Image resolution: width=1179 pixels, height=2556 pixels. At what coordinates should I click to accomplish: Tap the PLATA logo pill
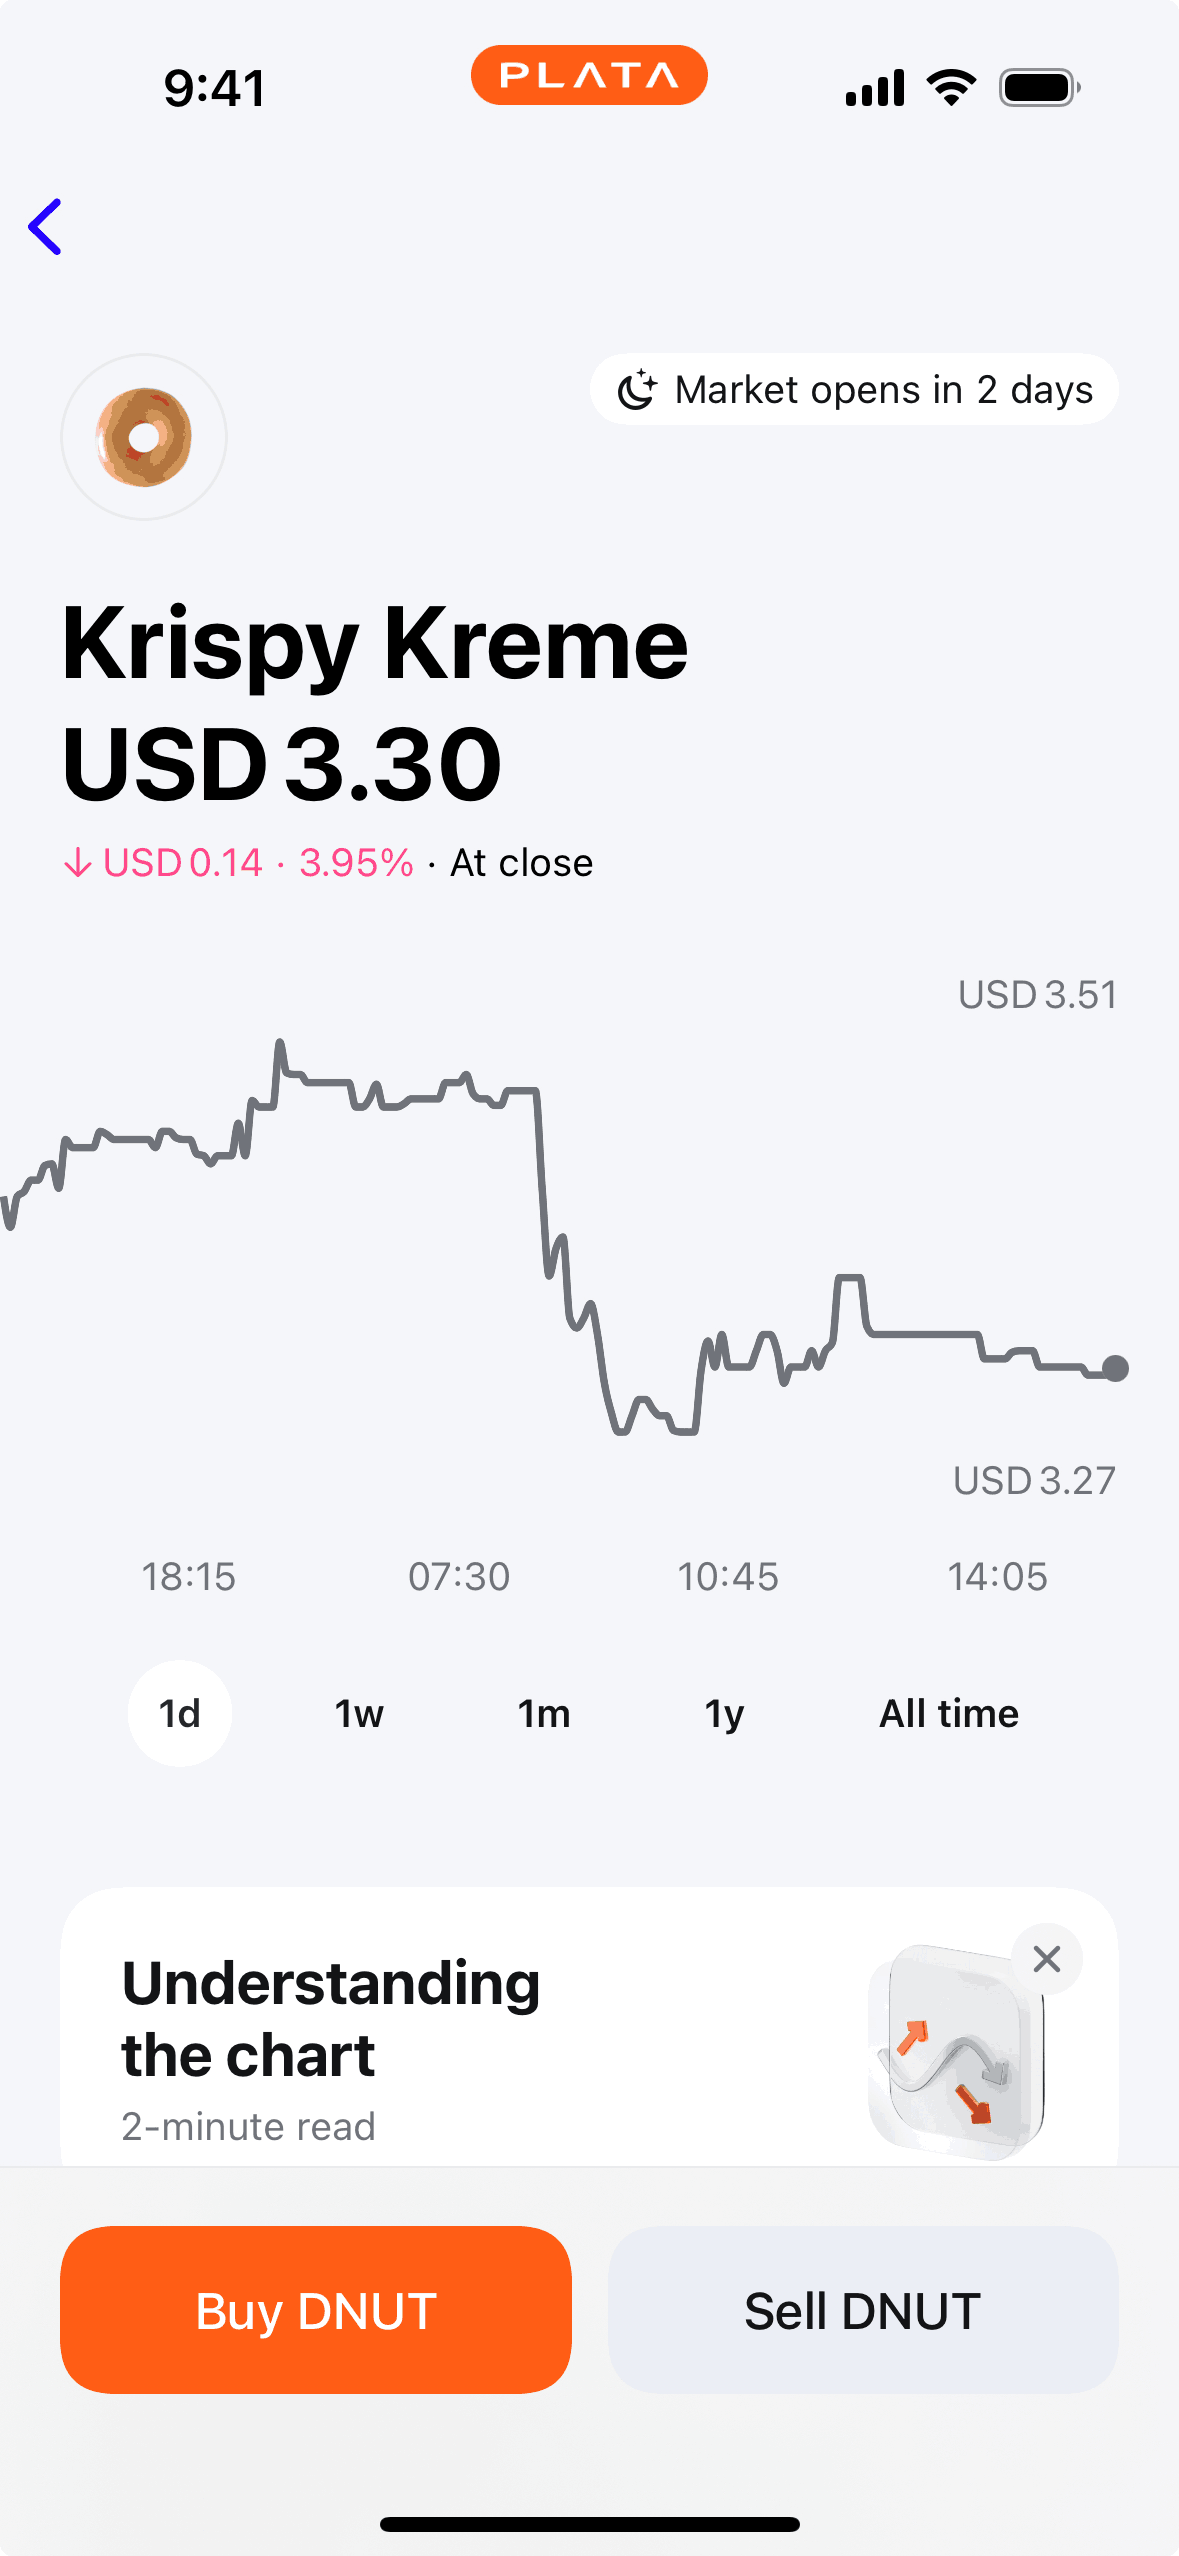pyautogui.click(x=589, y=75)
